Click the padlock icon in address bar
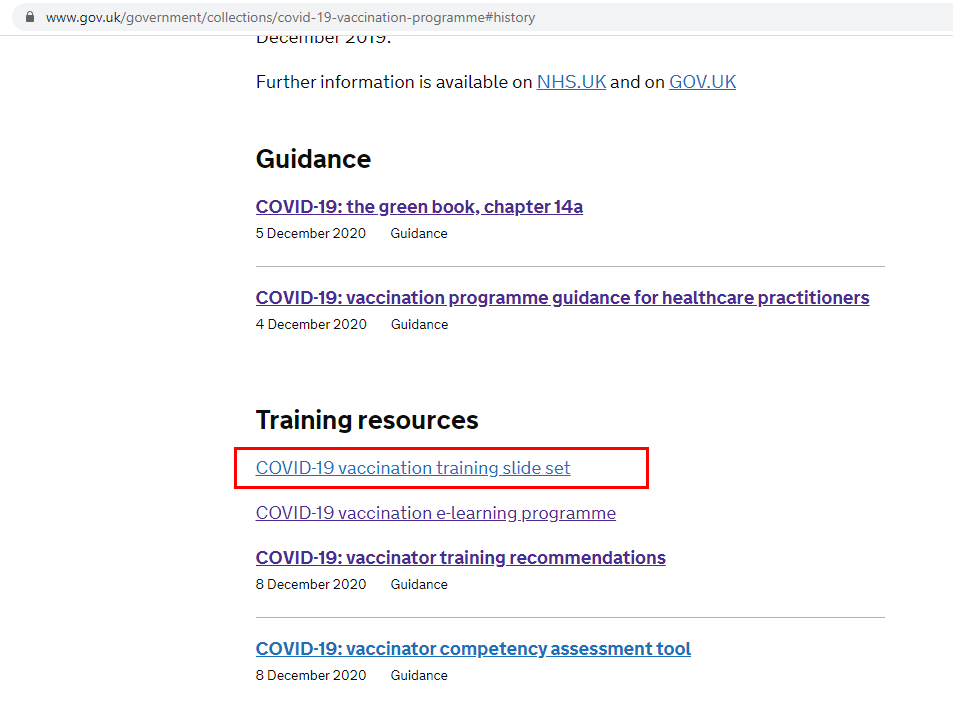This screenshot has width=953, height=717. [30, 17]
